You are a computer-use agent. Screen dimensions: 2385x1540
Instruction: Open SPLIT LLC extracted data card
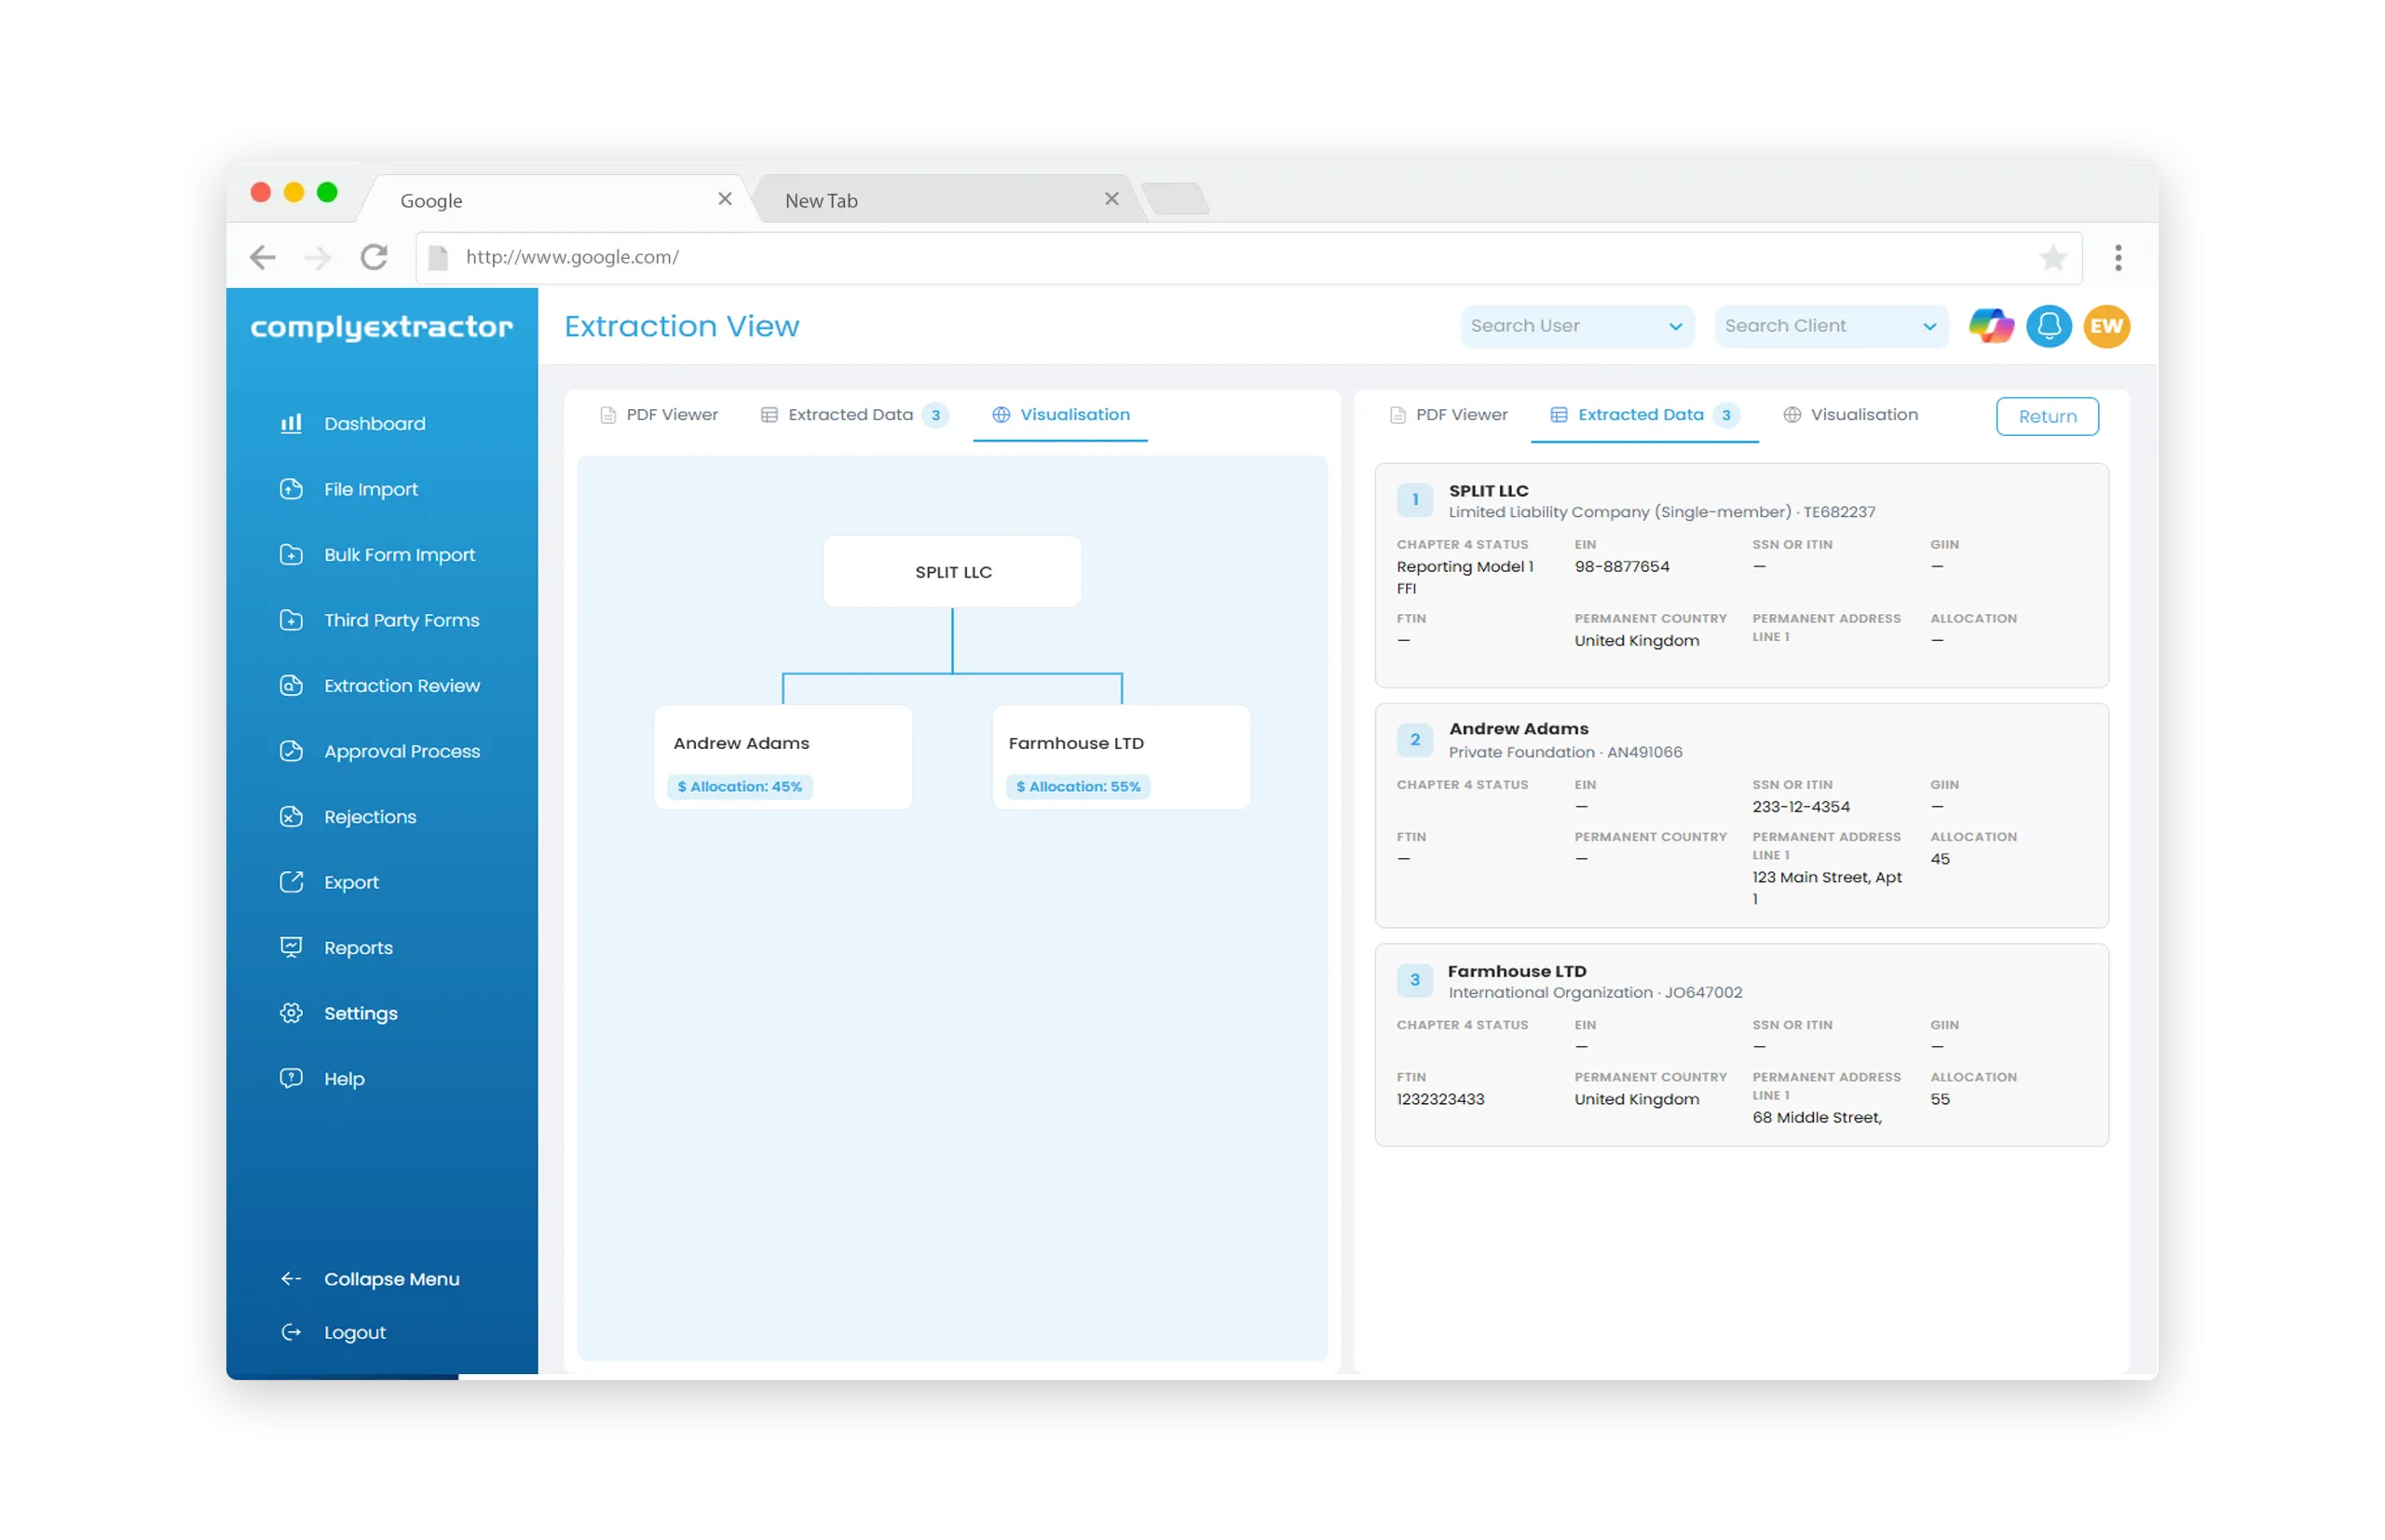pos(1741,575)
